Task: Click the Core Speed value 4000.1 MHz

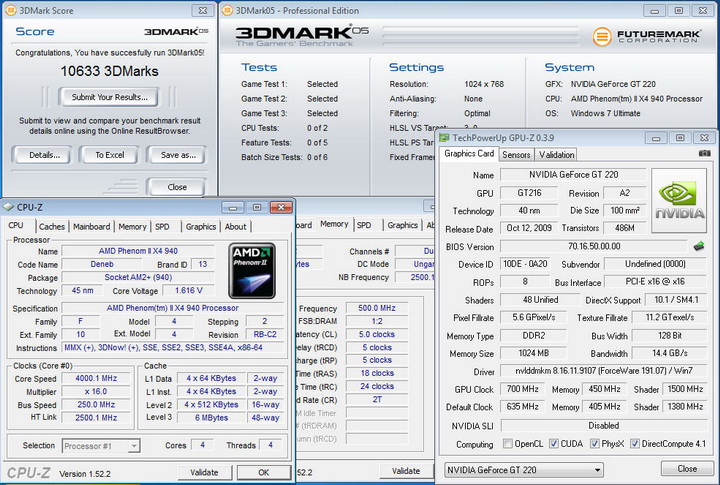Action: pyautogui.click(x=96, y=378)
